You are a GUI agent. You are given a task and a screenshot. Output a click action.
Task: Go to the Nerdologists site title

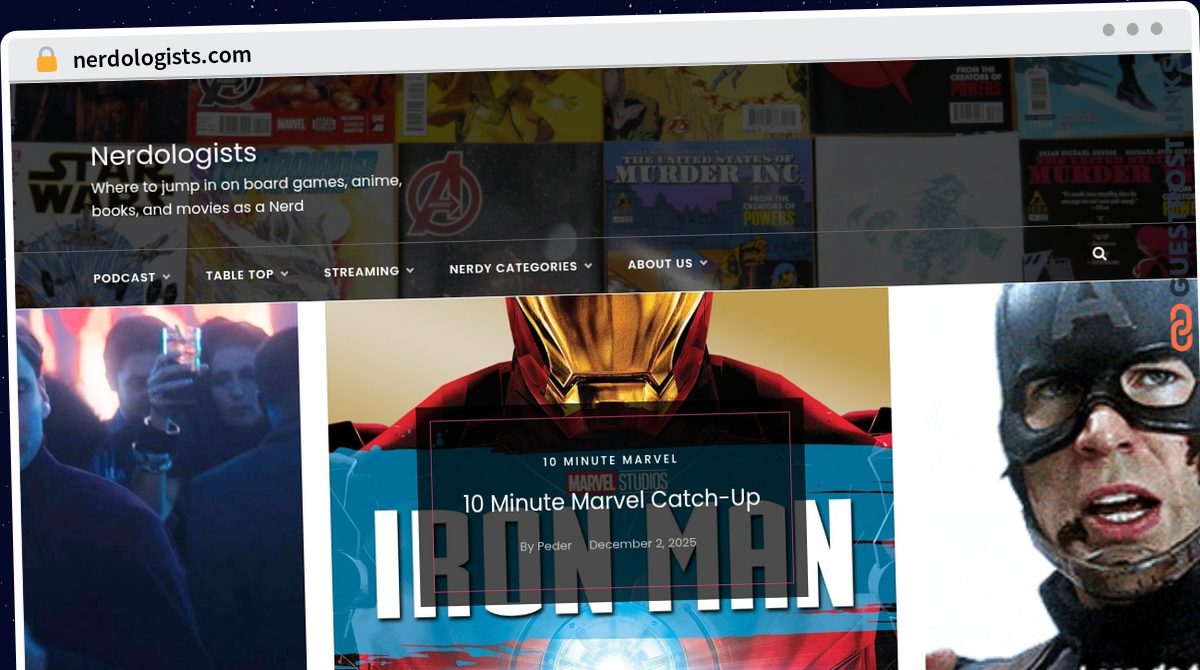[173, 154]
